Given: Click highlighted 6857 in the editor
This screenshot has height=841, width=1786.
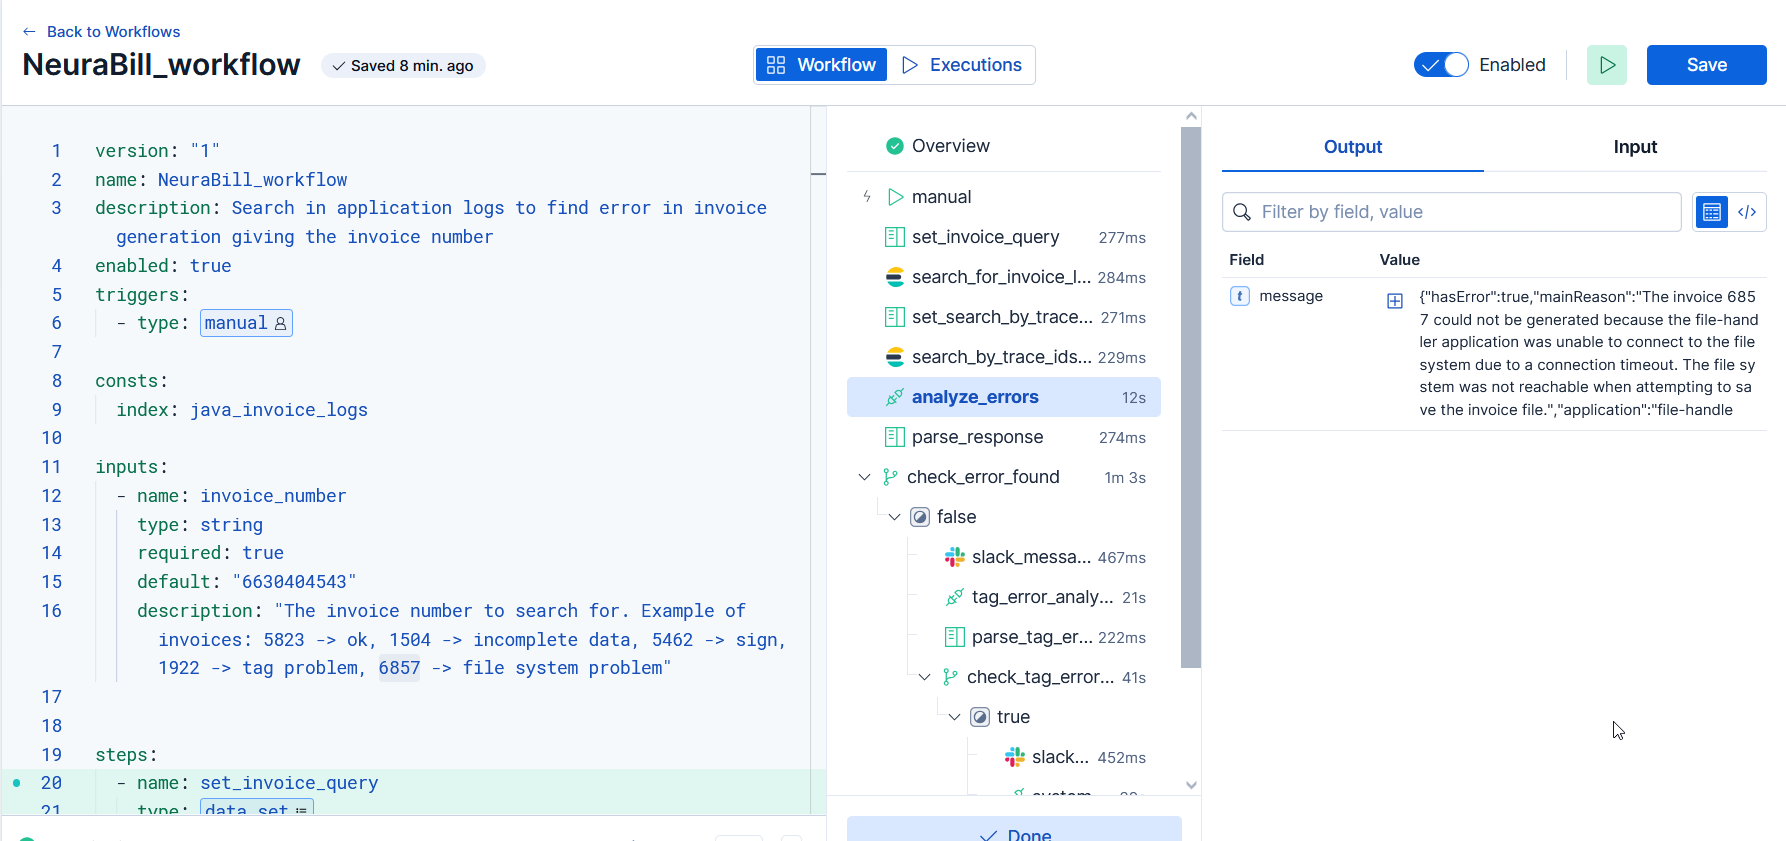Looking at the screenshot, I should (399, 668).
